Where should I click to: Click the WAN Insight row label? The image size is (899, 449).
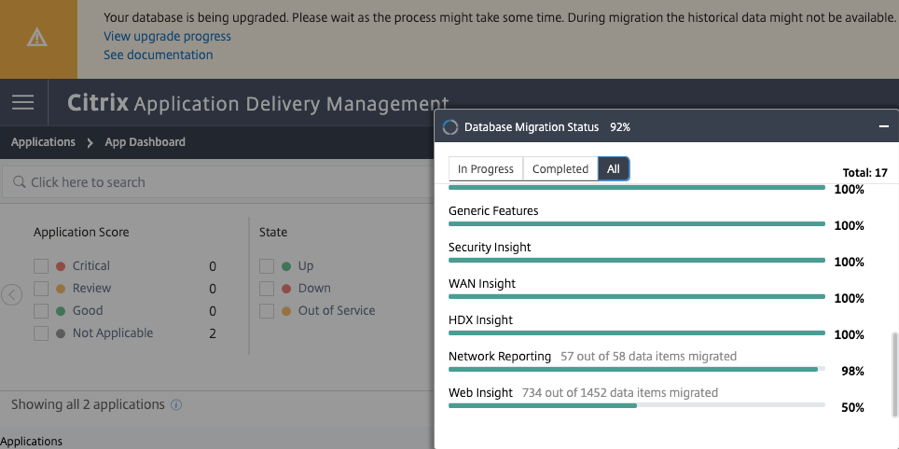[x=482, y=283]
